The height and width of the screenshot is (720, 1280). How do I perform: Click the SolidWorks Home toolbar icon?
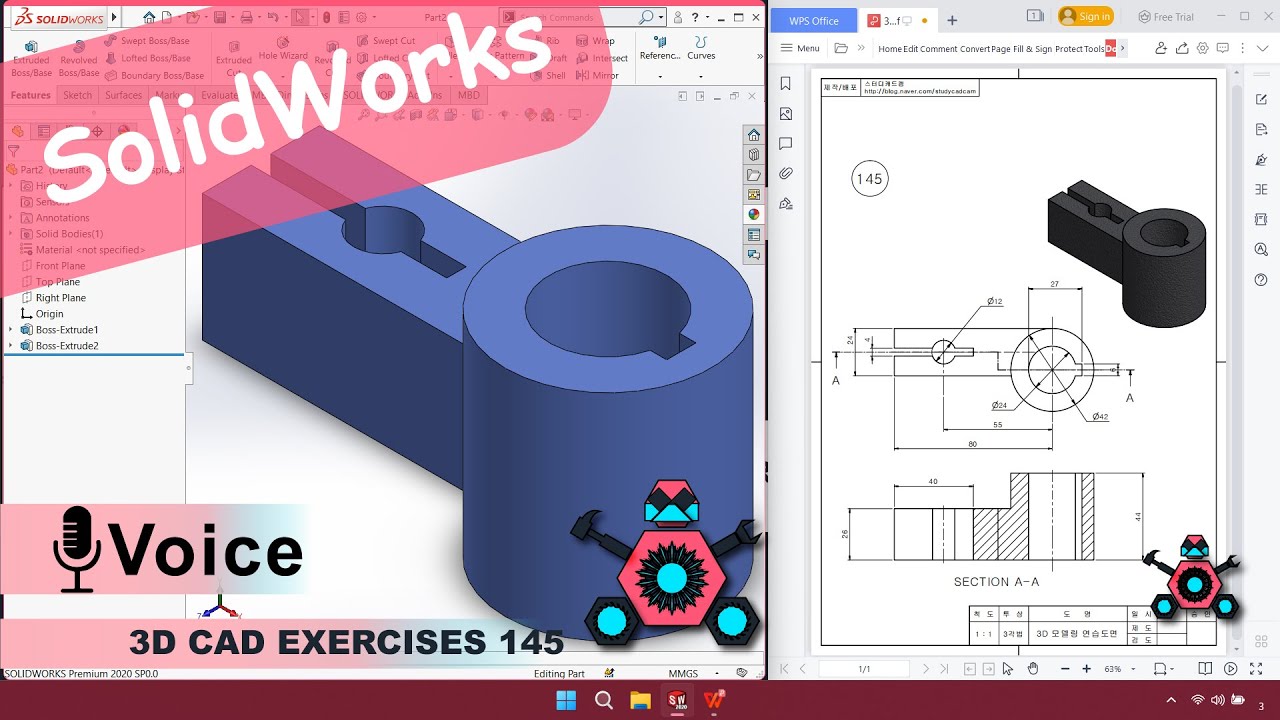[x=149, y=17]
